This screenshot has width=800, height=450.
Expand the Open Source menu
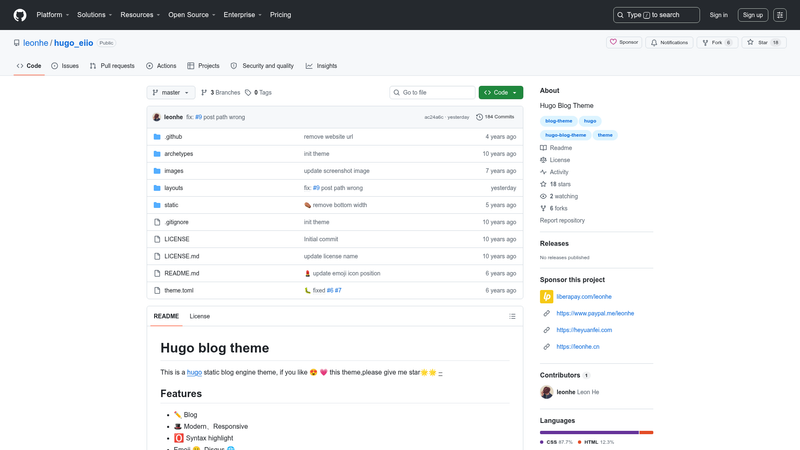pyautogui.click(x=192, y=15)
